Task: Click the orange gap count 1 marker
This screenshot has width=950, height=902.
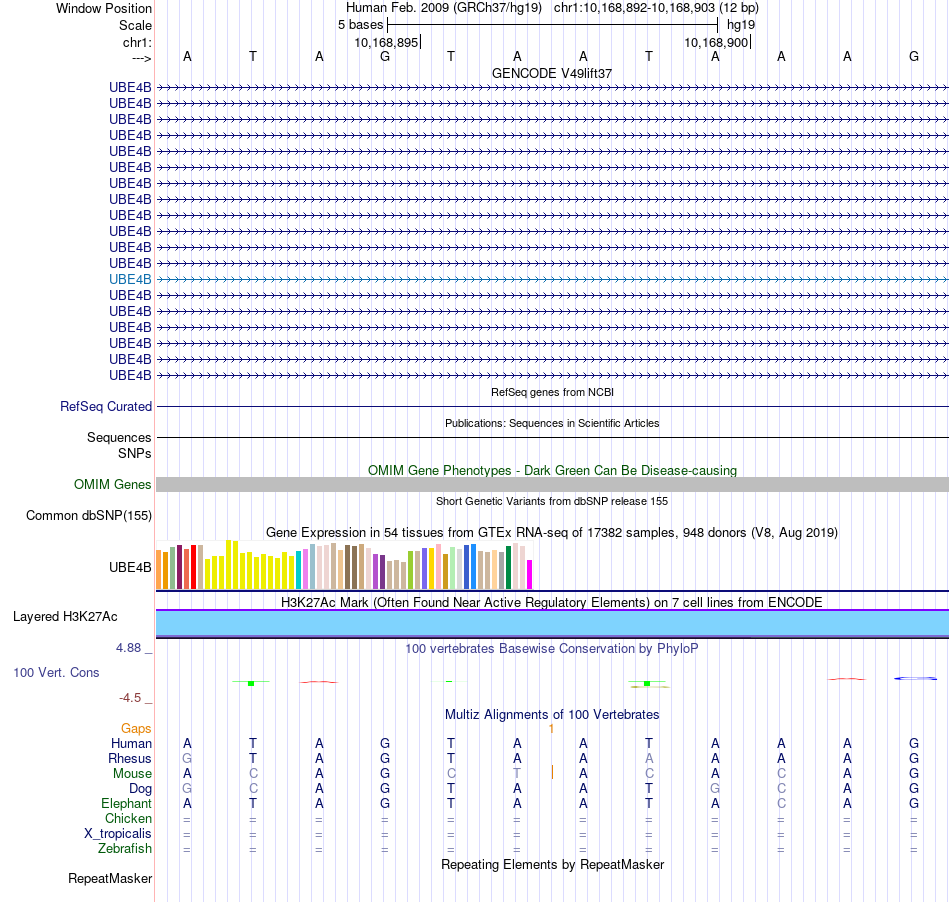Action: coord(551,729)
